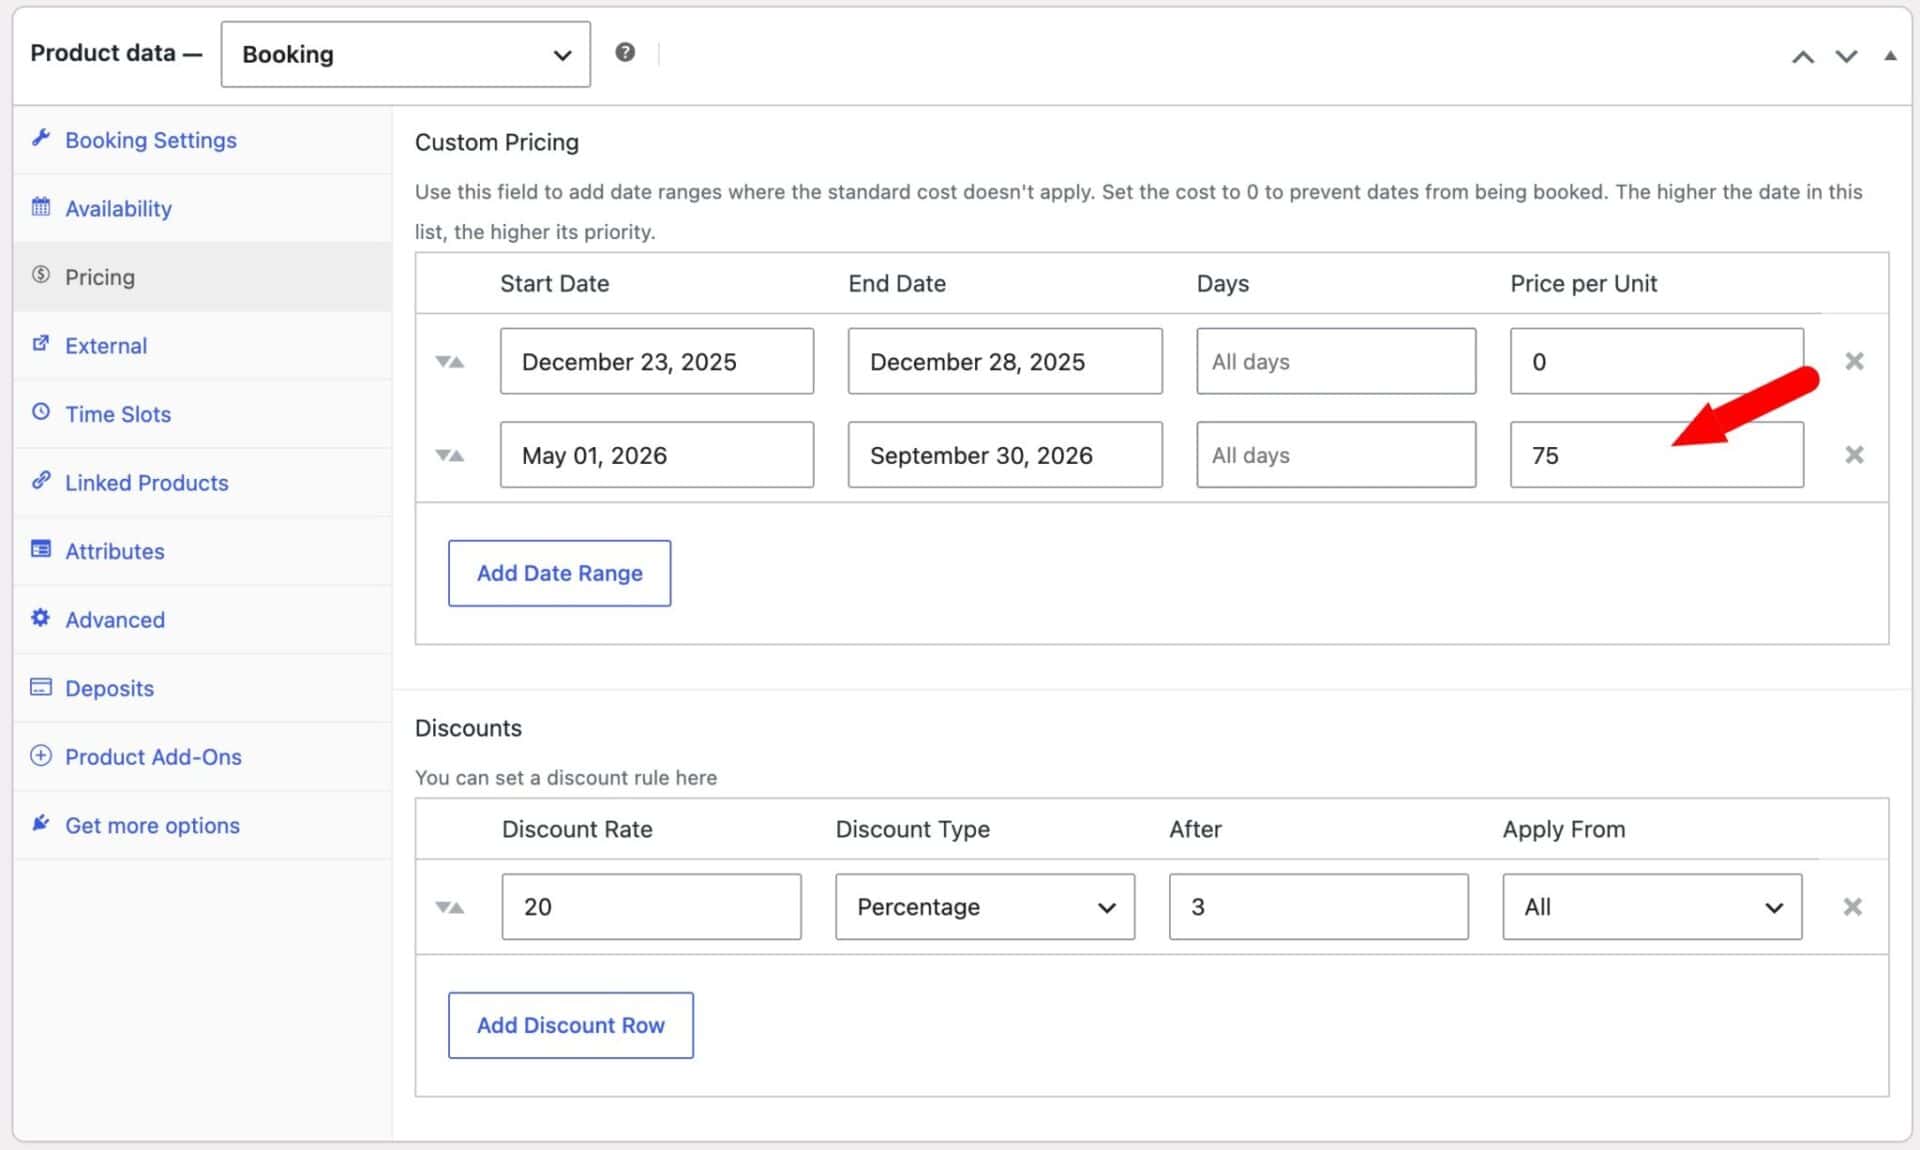Move Product data panel up
Viewport: 1920px width, 1150px height.
(x=1803, y=56)
